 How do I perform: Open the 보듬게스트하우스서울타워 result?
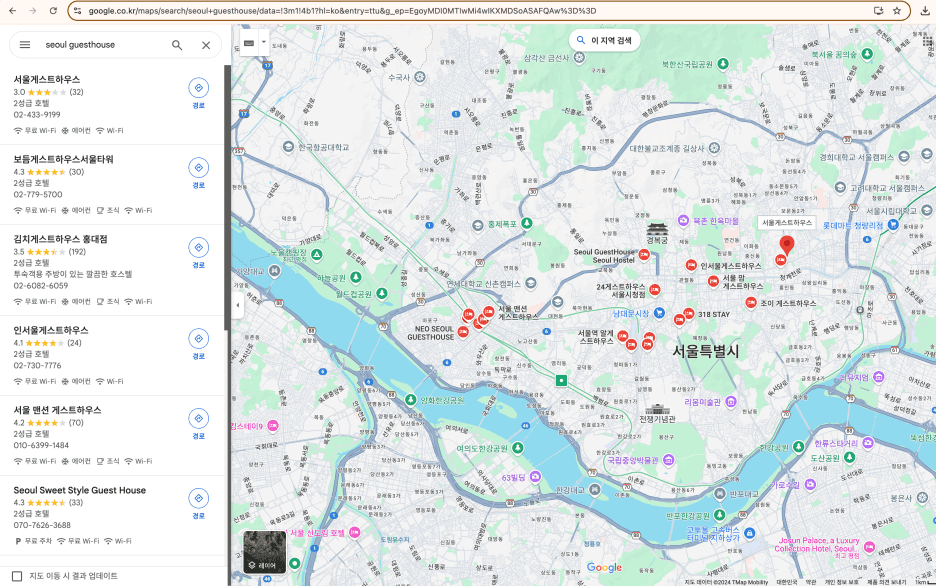coord(63,159)
